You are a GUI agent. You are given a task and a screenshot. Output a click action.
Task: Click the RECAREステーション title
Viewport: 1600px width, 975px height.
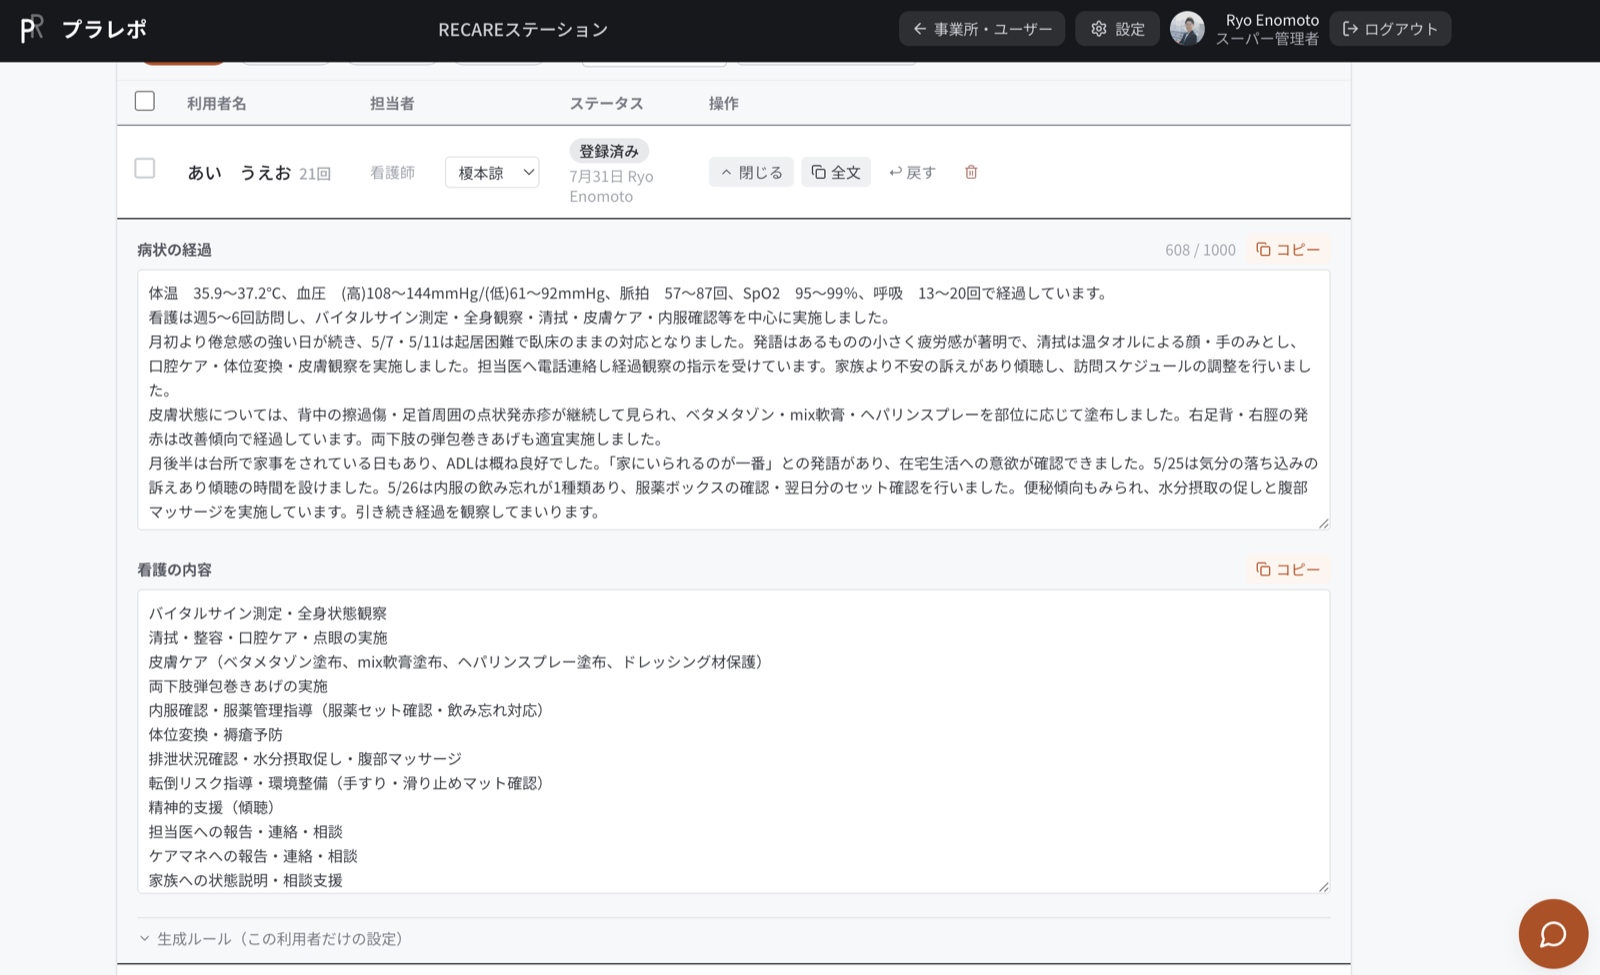(523, 29)
